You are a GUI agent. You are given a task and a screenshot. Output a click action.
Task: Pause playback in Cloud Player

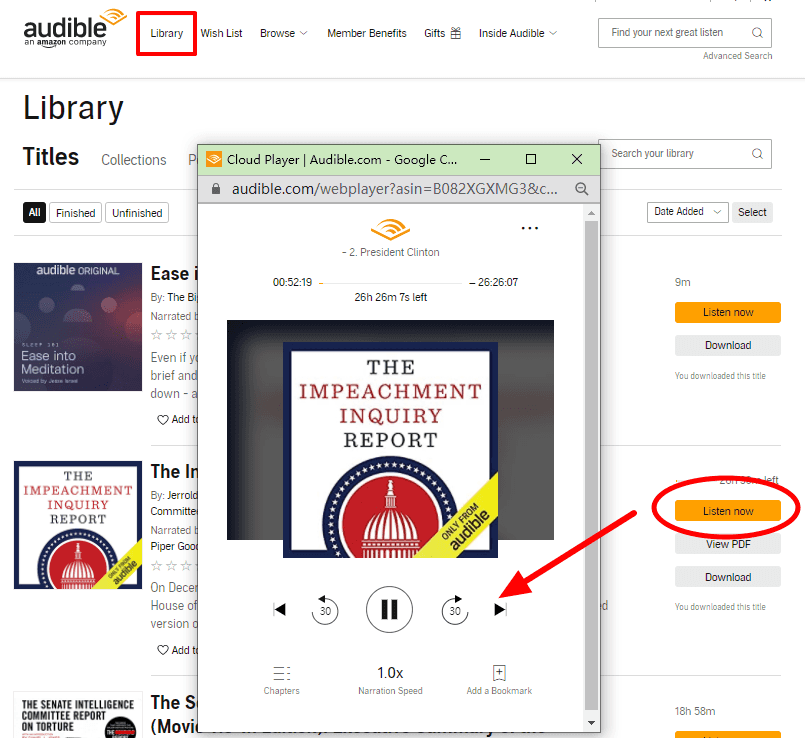[389, 610]
